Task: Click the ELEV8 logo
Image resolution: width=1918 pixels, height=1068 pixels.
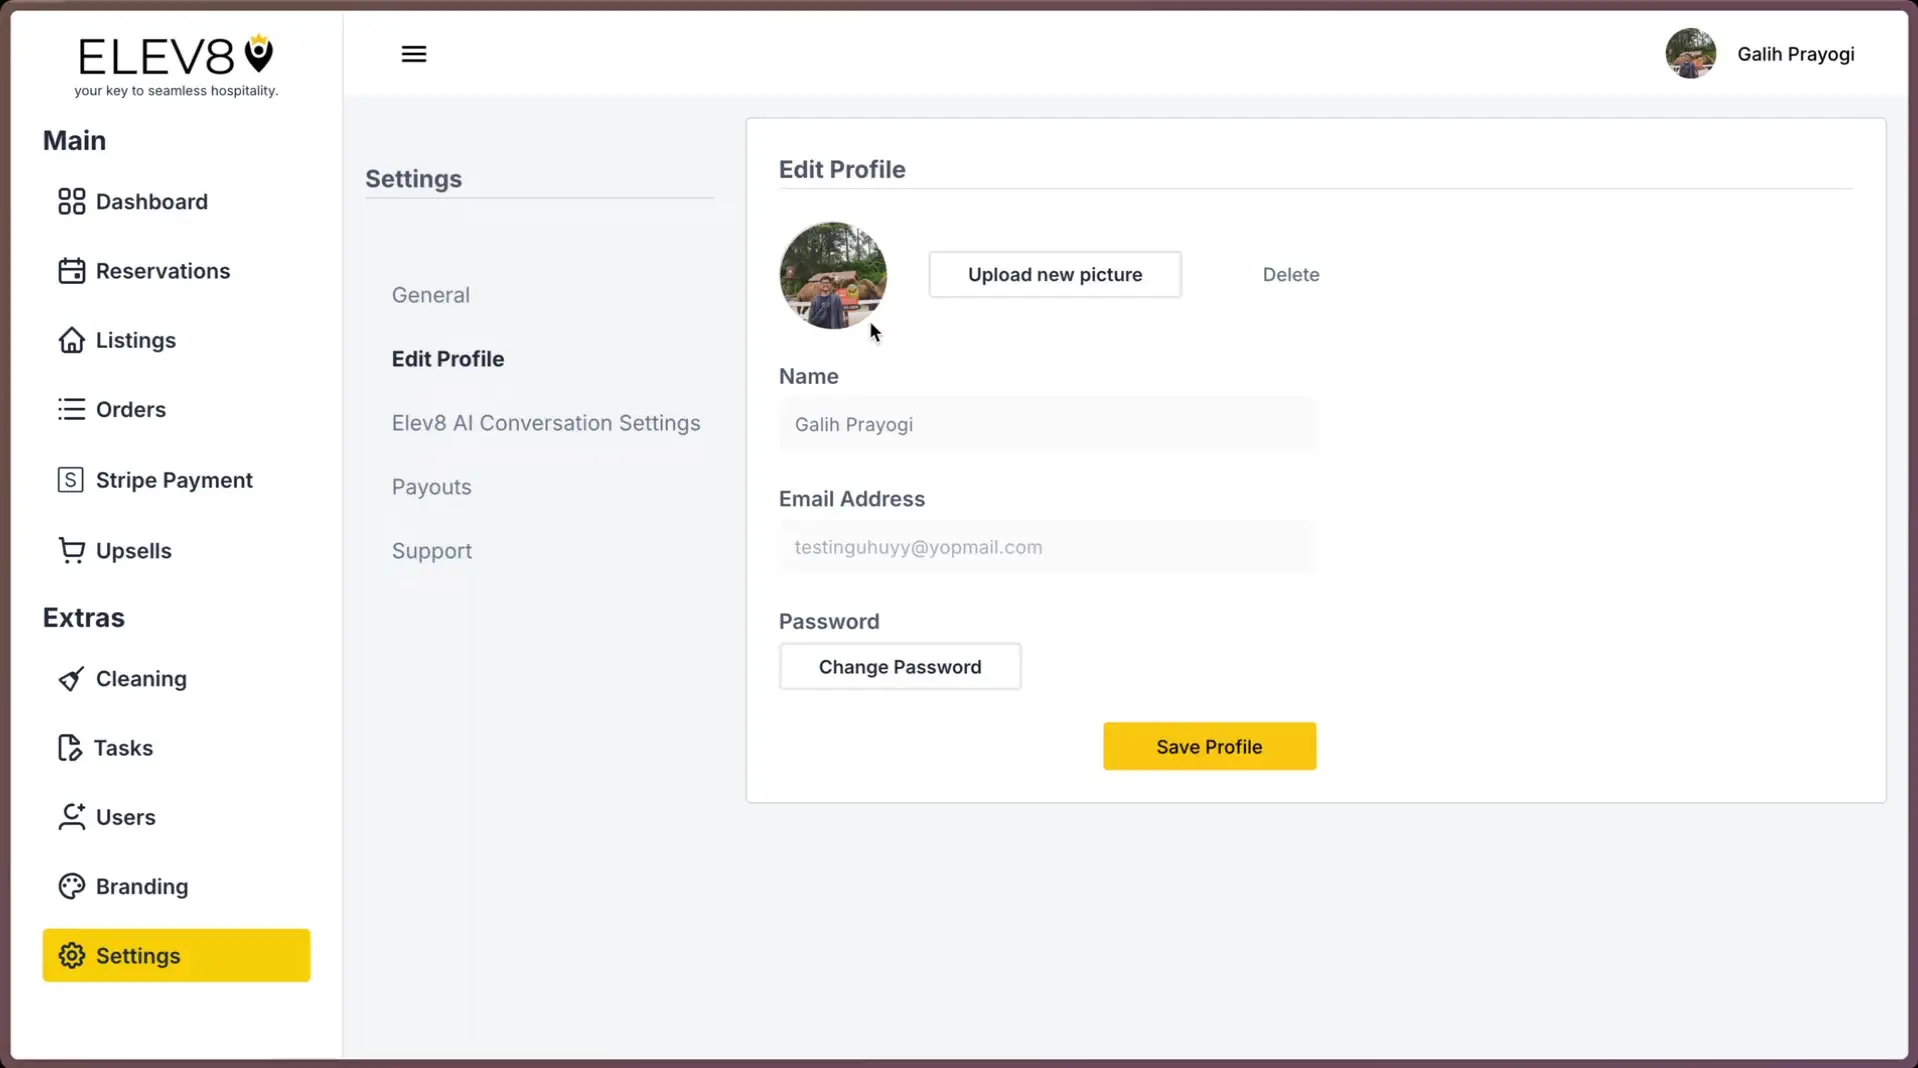Action: click(x=175, y=55)
